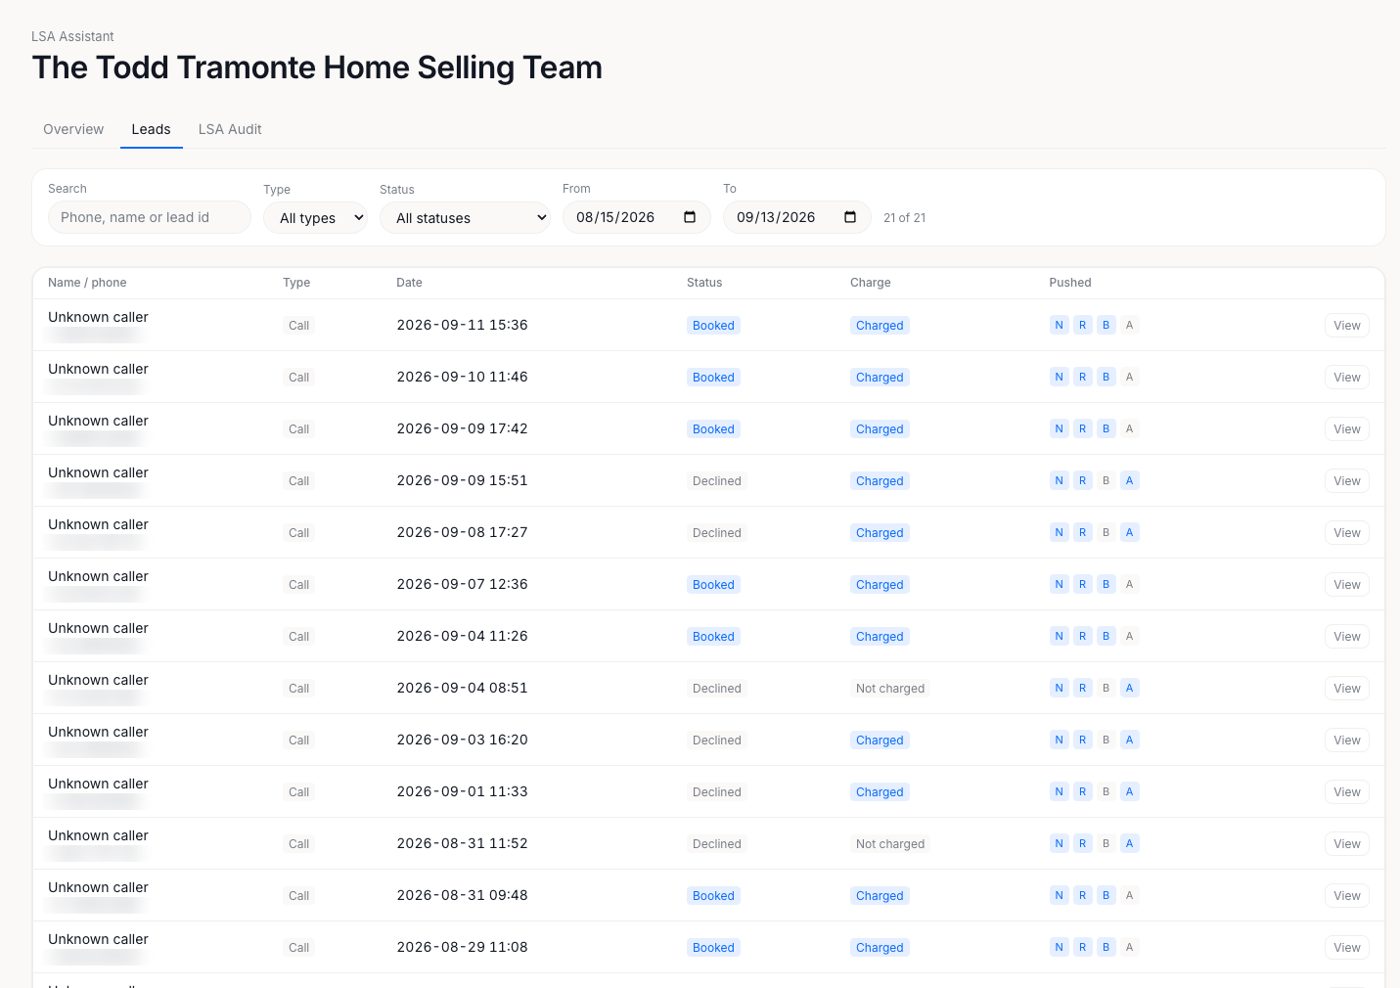Image resolution: width=1400 pixels, height=988 pixels.
Task: Click the Charge column header
Action: pos(870,283)
